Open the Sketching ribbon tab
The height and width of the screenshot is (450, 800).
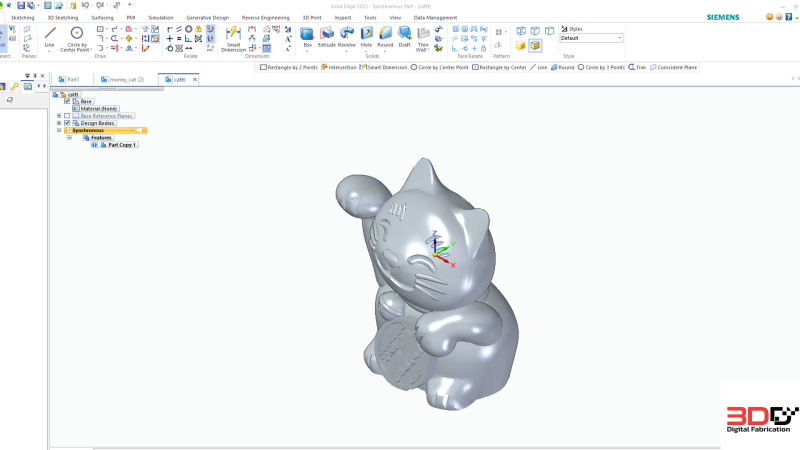point(22,17)
